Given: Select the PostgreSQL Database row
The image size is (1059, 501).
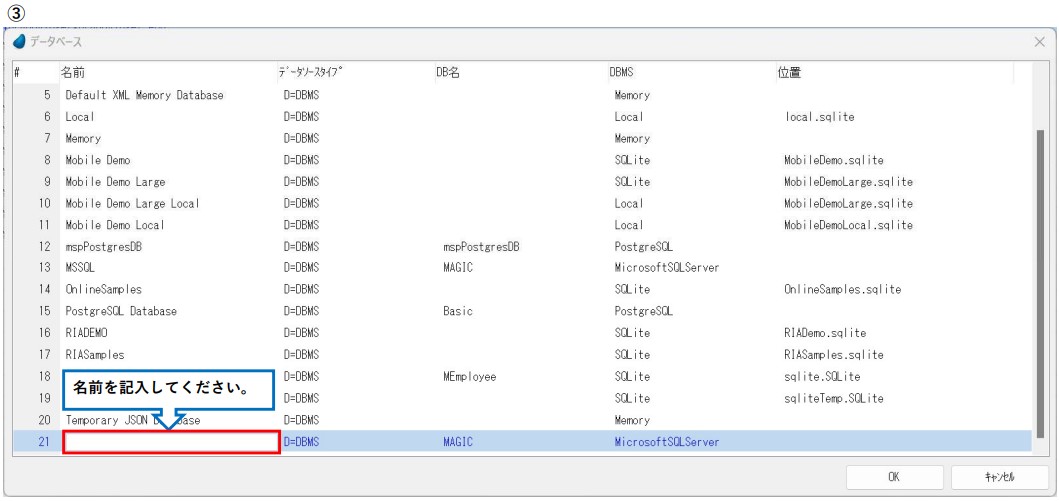Looking at the screenshot, I should coord(121,311).
